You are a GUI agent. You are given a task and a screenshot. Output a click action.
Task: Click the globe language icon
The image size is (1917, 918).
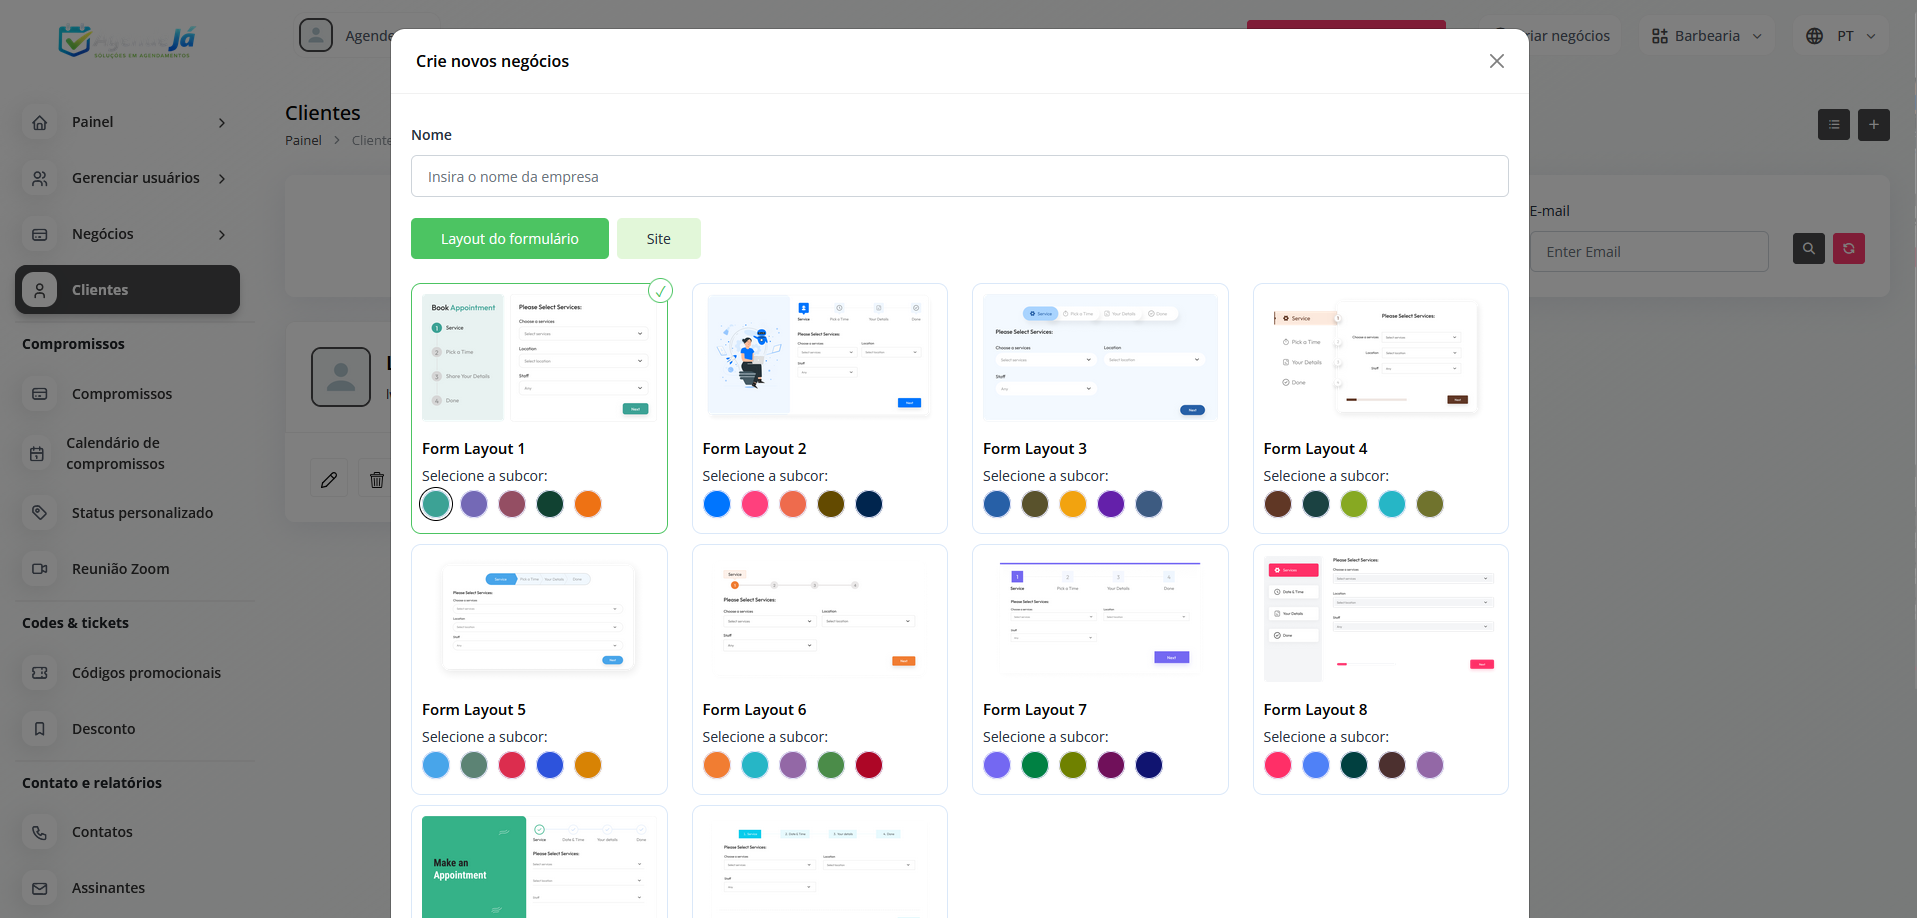tap(1815, 36)
